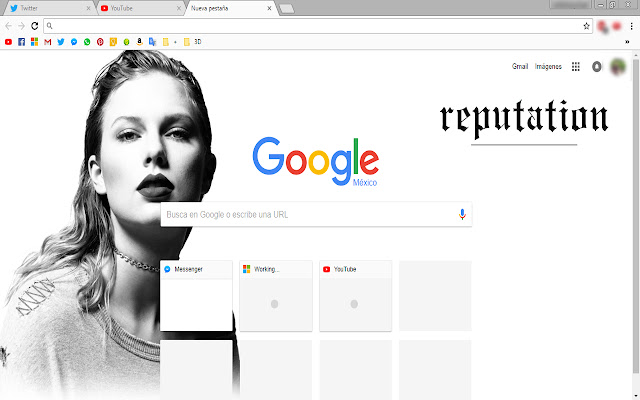Open the Twitter bookmark in bookmarks bar
Screen dimensions: 640x400
pyautogui.click(x=61, y=42)
